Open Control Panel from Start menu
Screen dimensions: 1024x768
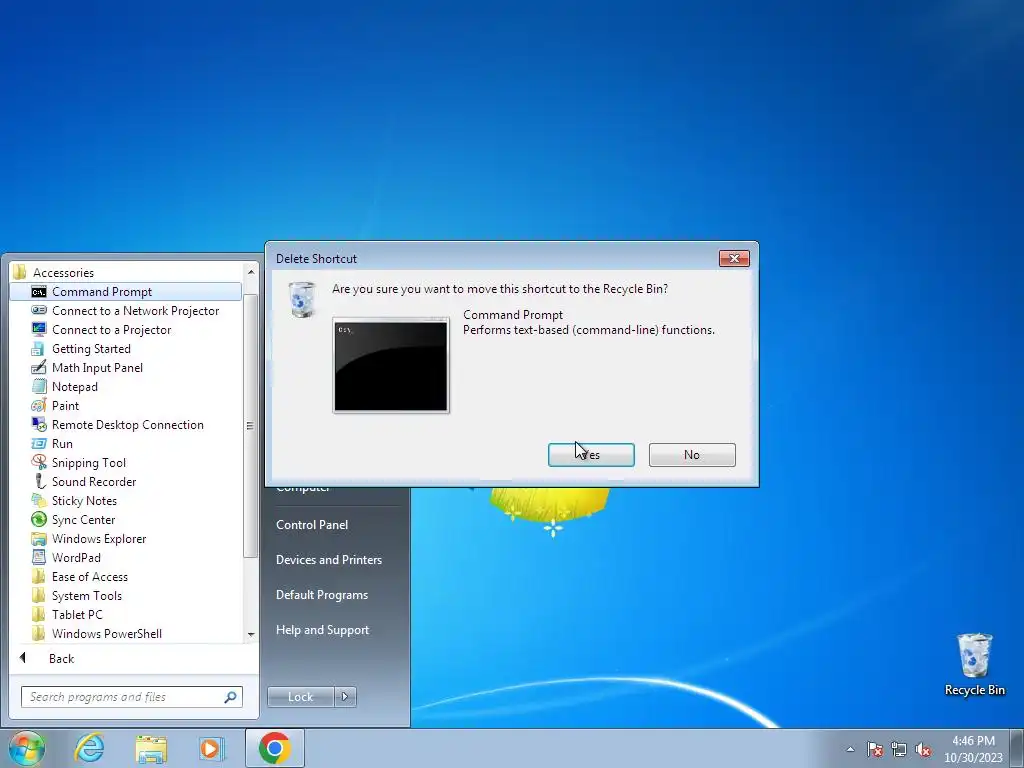coord(312,524)
